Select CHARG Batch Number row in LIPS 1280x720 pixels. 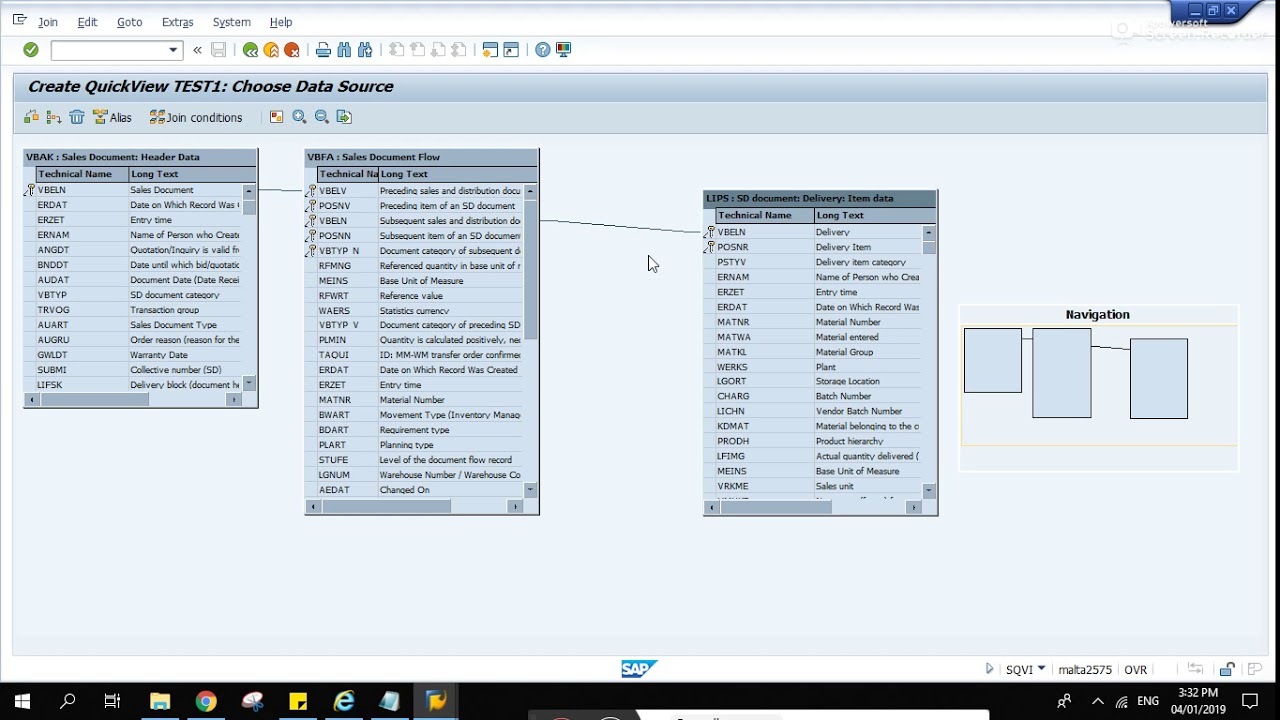(813, 396)
